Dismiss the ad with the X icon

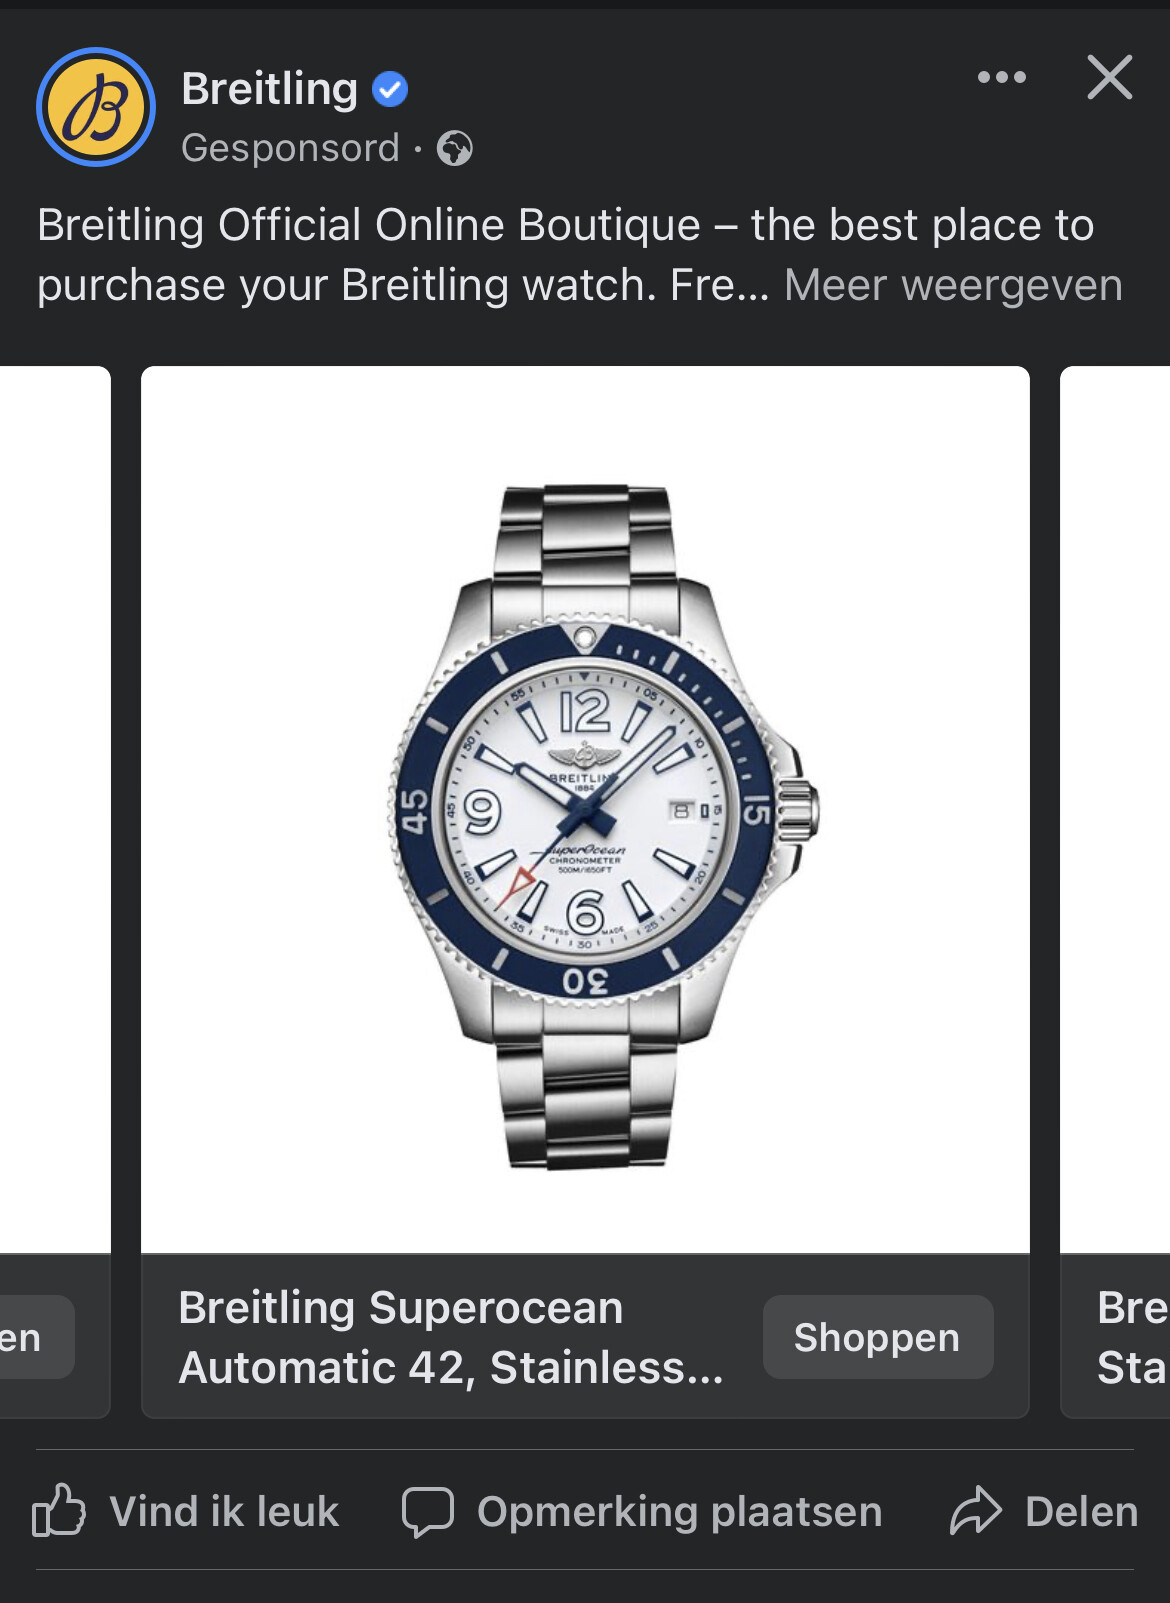pyautogui.click(x=1110, y=77)
